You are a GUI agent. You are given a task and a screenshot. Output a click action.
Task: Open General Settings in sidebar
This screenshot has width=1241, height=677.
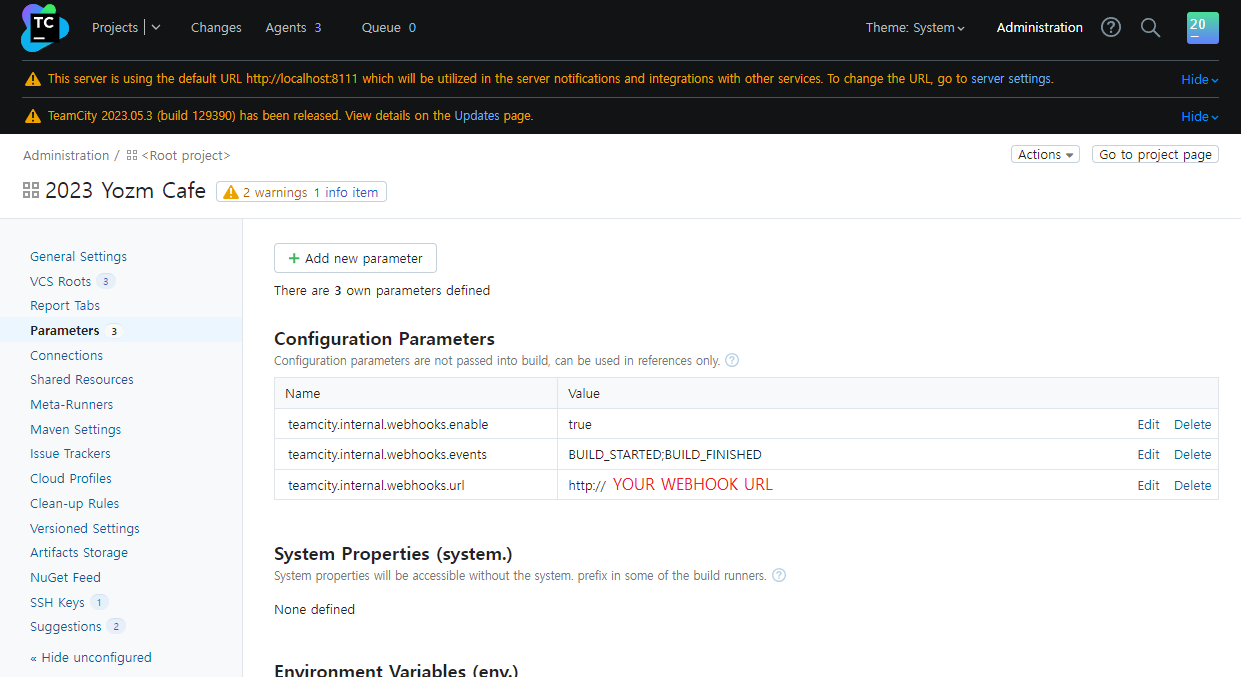[x=78, y=257]
